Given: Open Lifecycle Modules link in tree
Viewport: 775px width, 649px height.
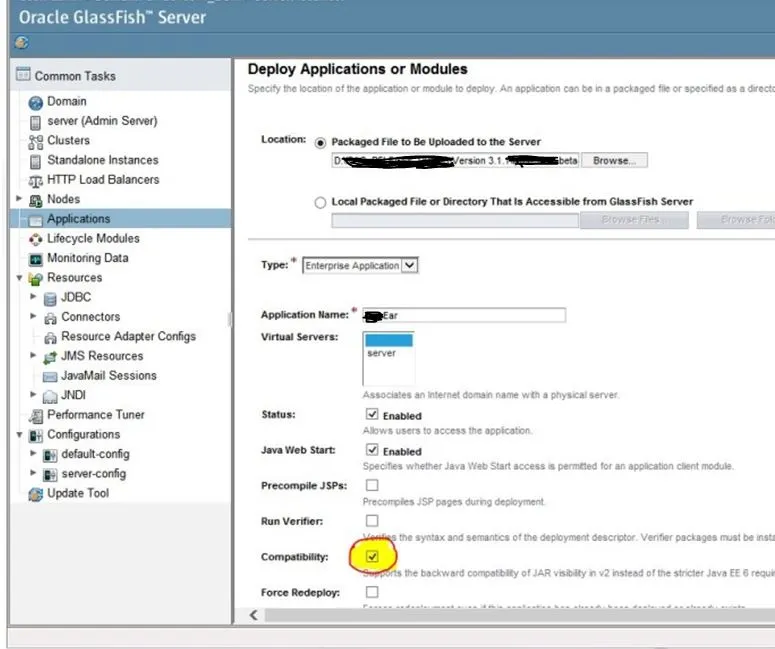Looking at the screenshot, I should click(93, 238).
